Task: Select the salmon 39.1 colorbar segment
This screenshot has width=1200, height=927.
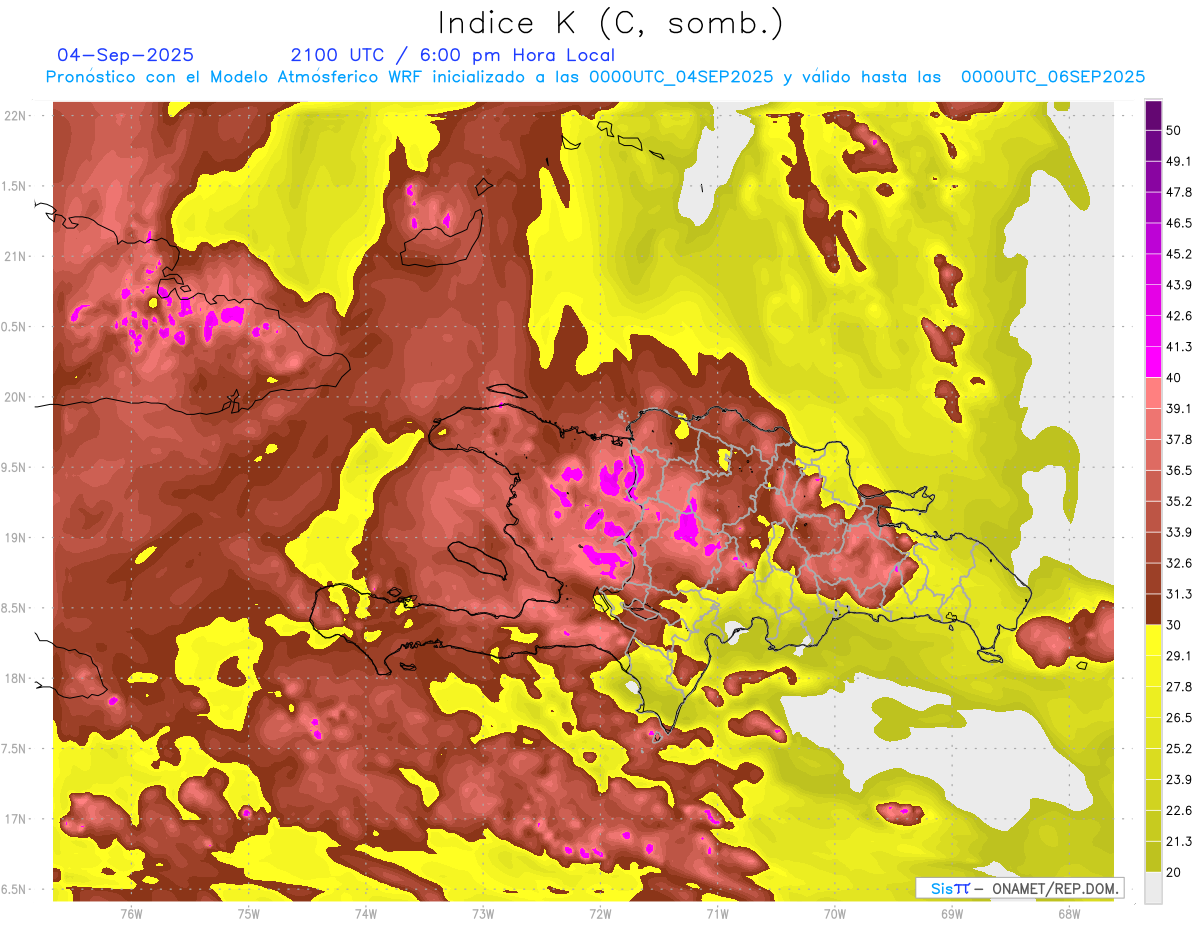Action: click(1153, 393)
